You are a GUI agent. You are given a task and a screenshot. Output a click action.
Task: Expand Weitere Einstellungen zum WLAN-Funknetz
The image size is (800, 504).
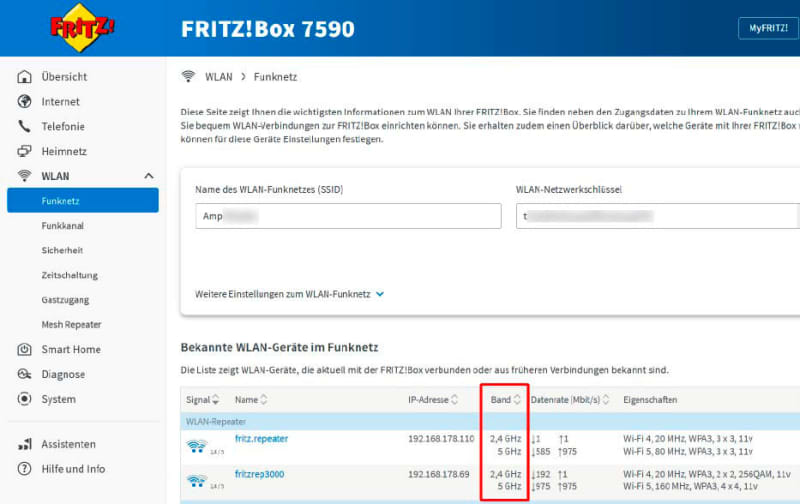pos(289,294)
